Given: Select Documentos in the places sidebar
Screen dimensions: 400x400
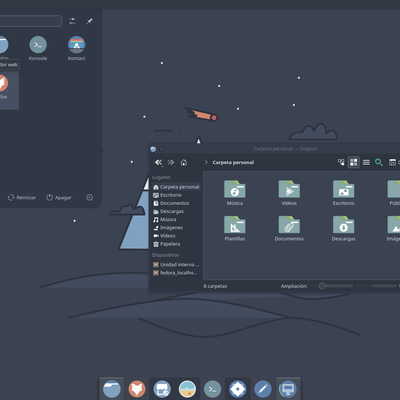Looking at the screenshot, I should point(176,203).
